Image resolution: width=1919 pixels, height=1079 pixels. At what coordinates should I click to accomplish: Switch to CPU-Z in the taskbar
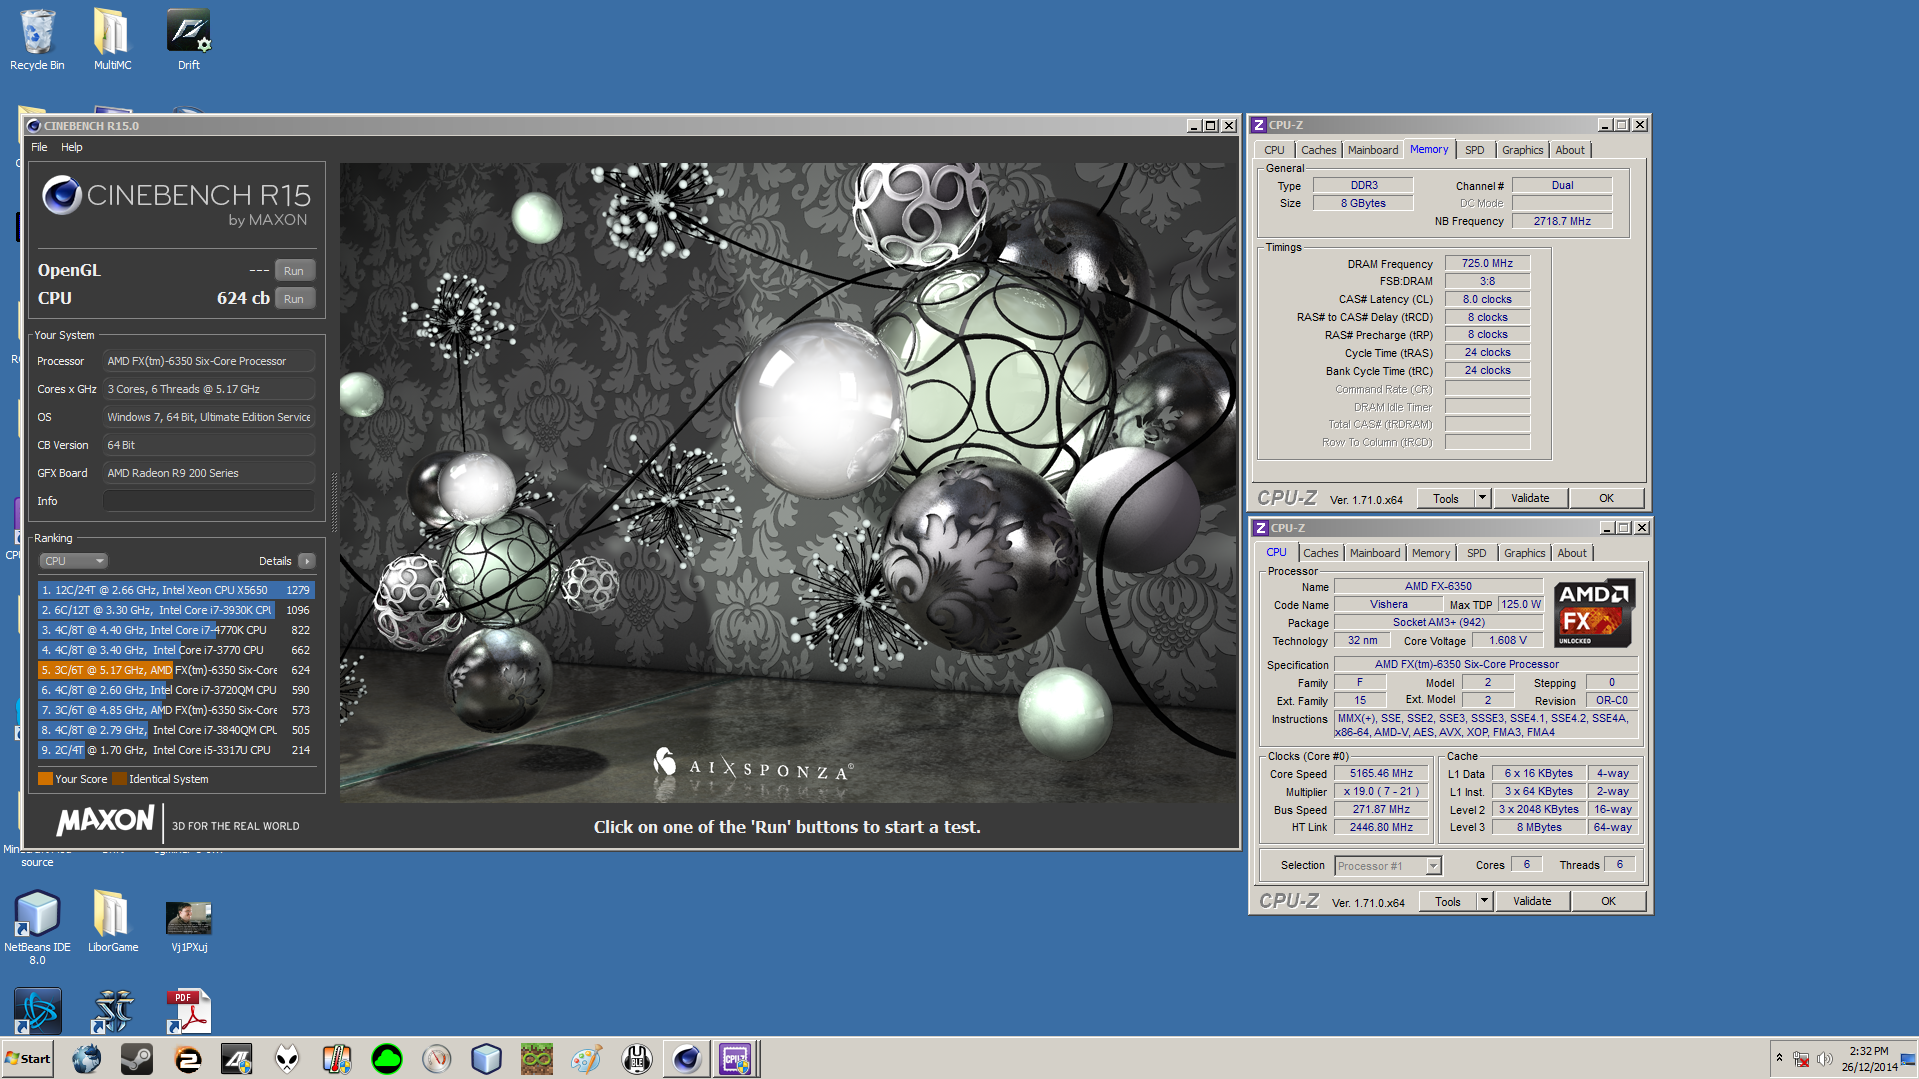tap(736, 1059)
